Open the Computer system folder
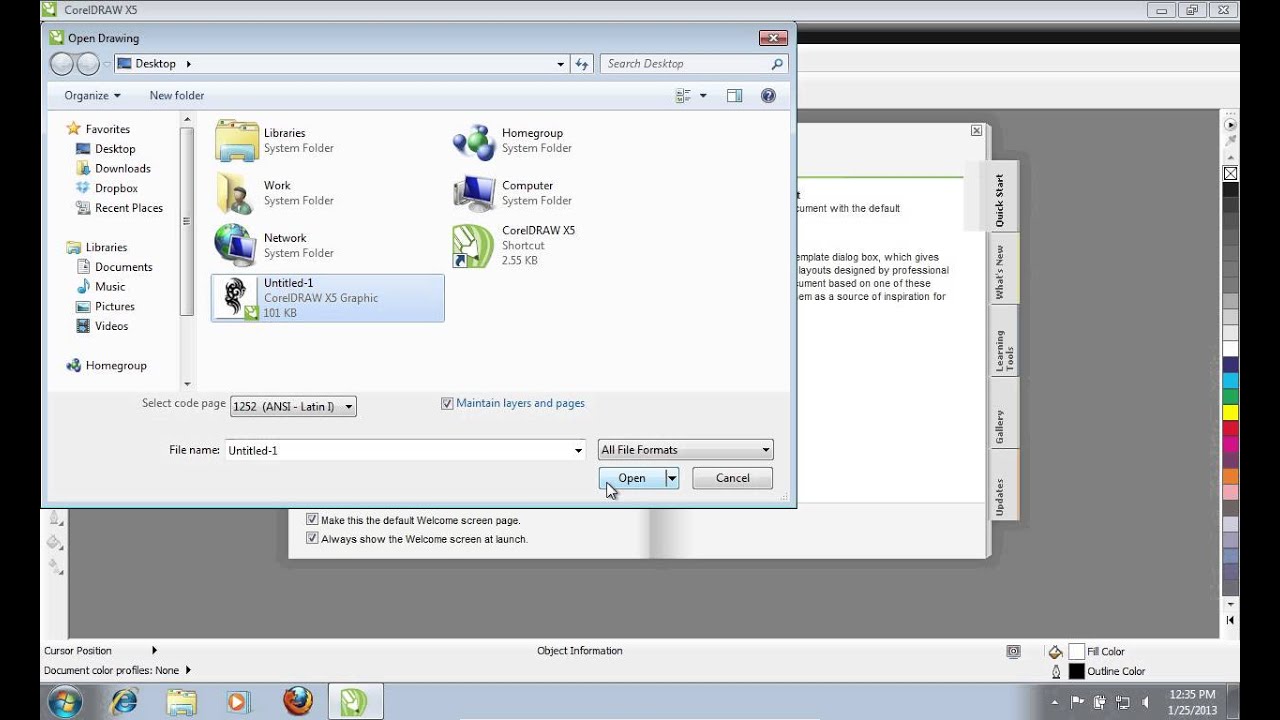Image resolution: width=1280 pixels, height=720 pixels. pyautogui.click(x=511, y=193)
